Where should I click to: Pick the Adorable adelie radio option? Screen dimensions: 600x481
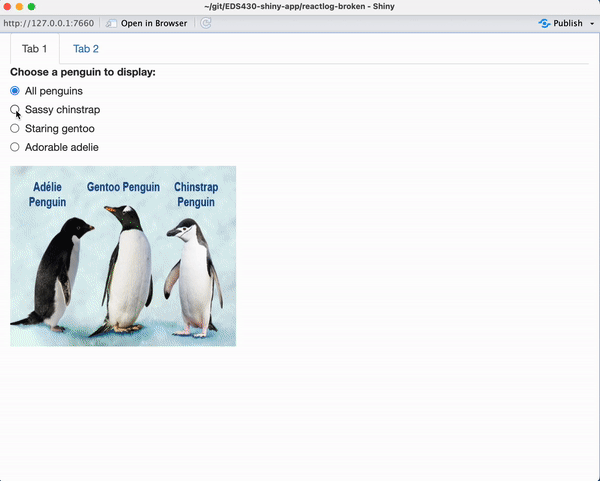point(15,147)
